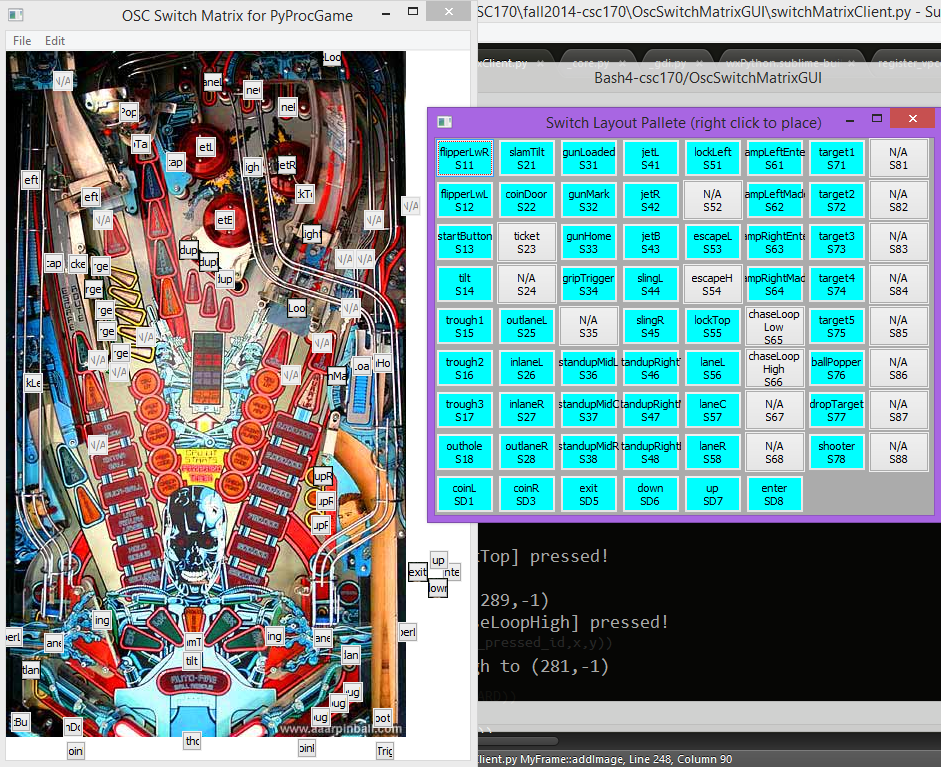Select the ticket S23 button
Viewport: 941px width, 767px height.
527,242
